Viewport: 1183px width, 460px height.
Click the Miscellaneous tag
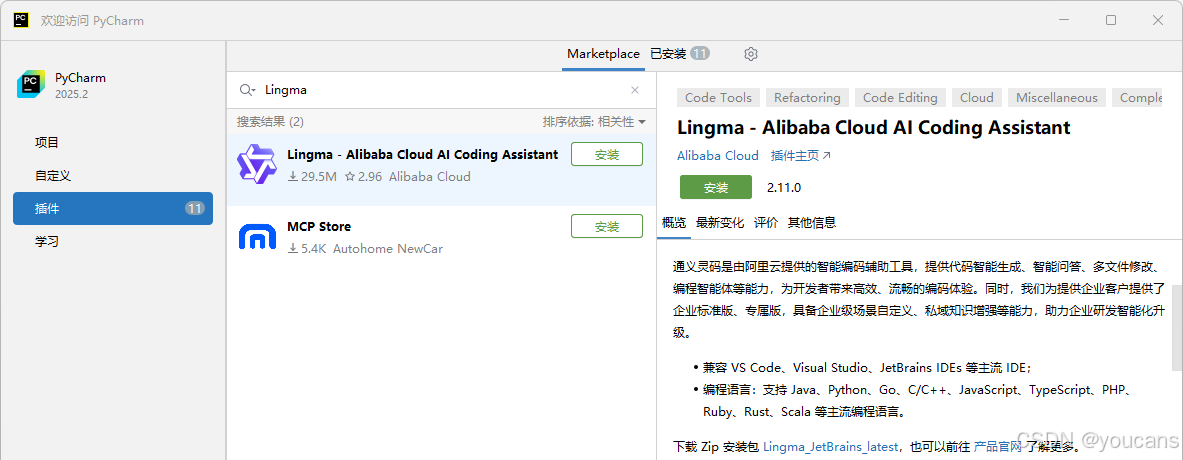(1057, 97)
